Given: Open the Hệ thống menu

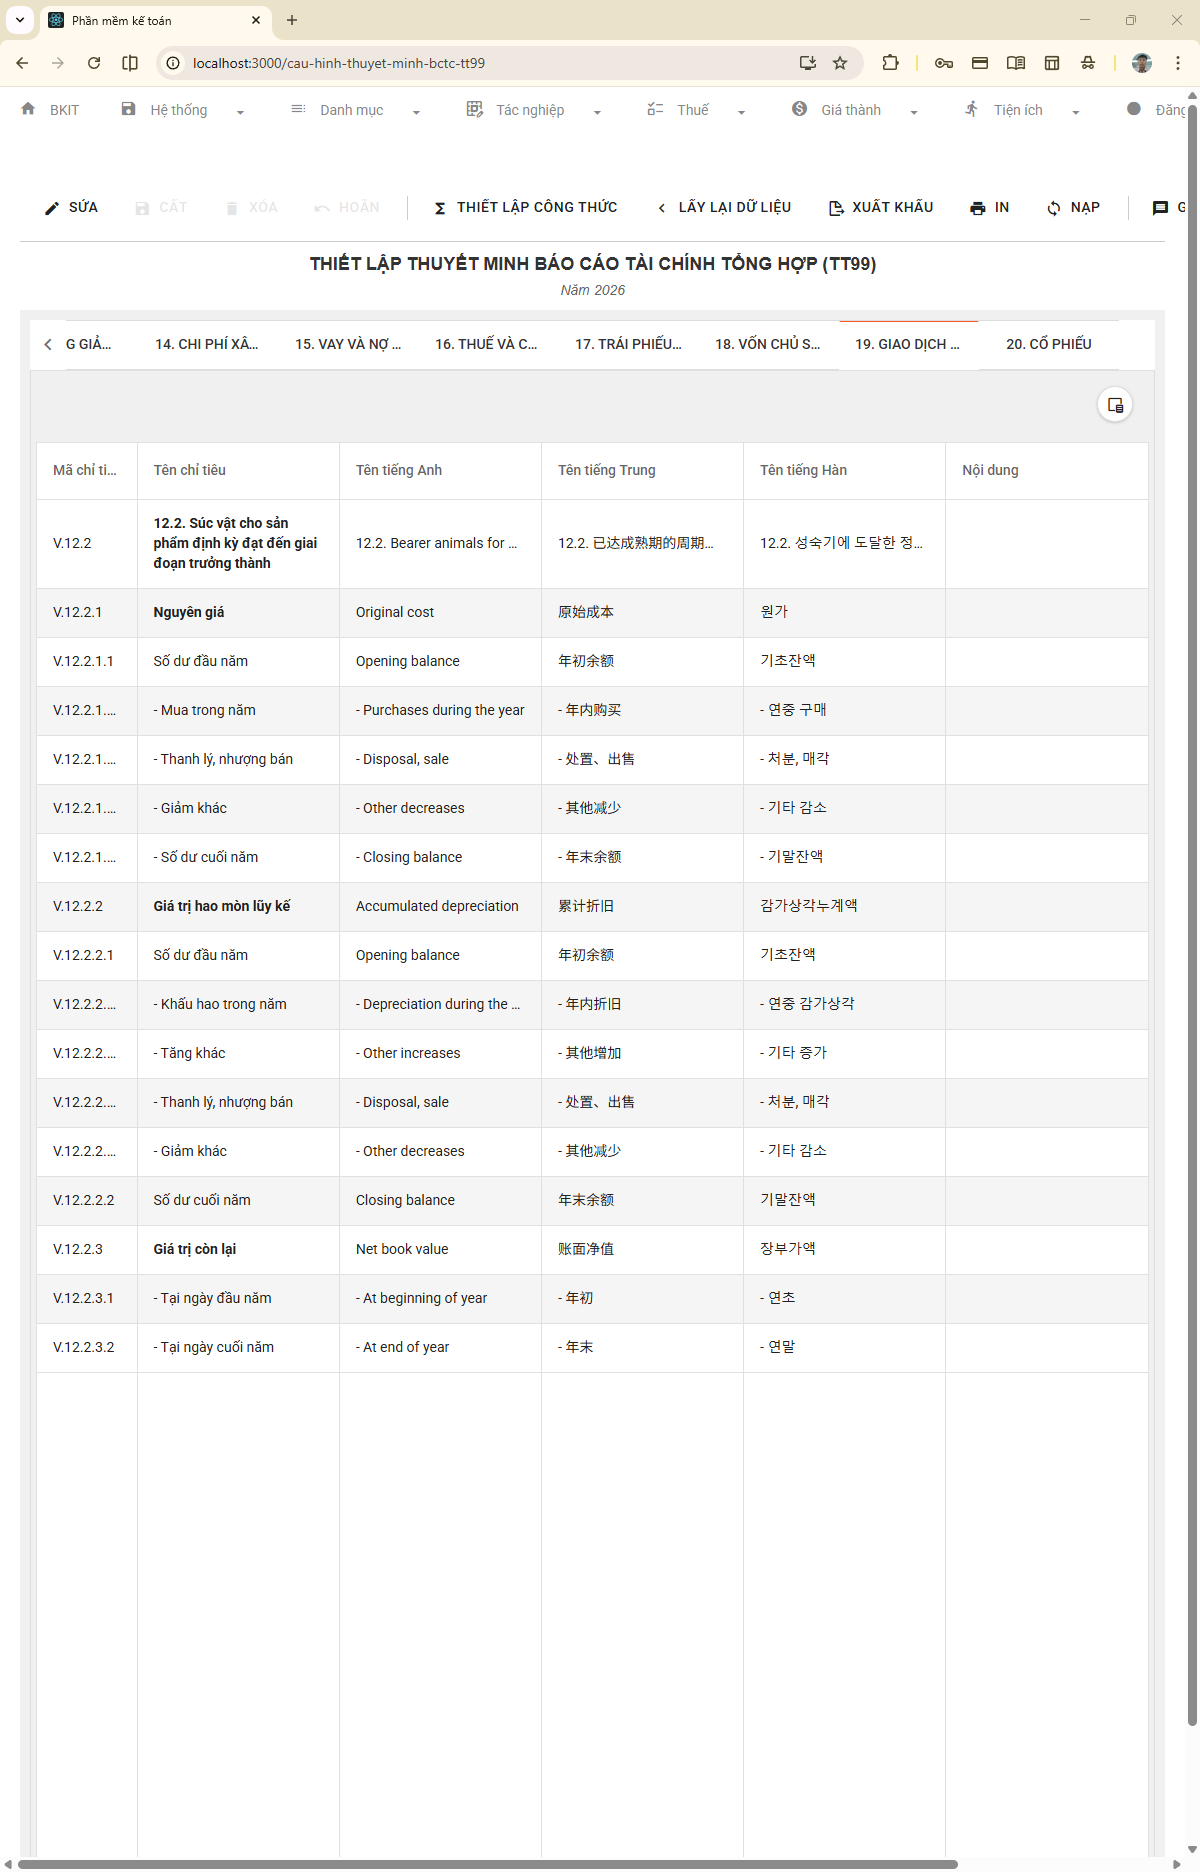Looking at the screenshot, I should pos(179,110).
